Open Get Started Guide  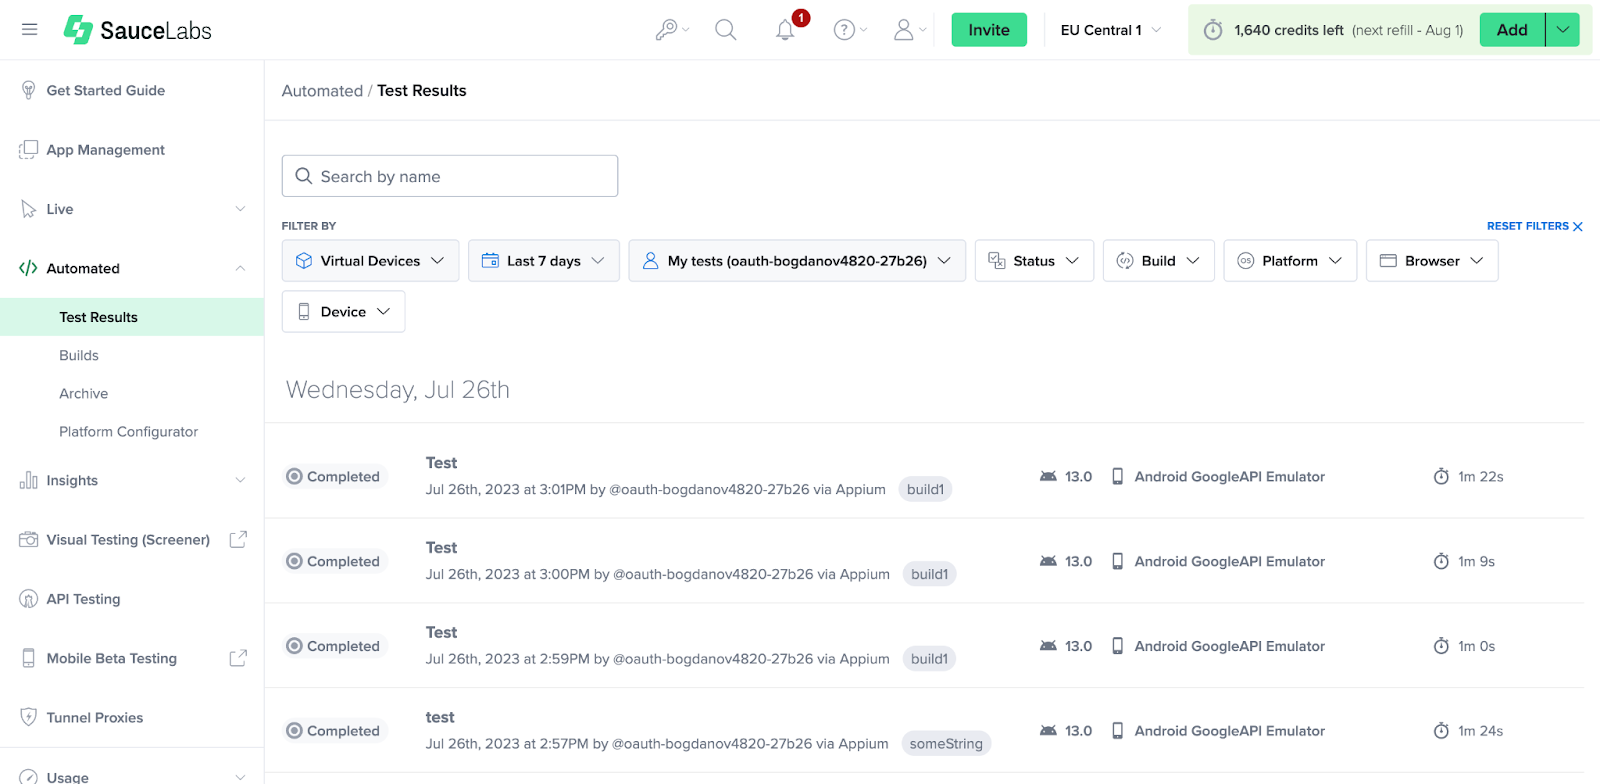[106, 90]
